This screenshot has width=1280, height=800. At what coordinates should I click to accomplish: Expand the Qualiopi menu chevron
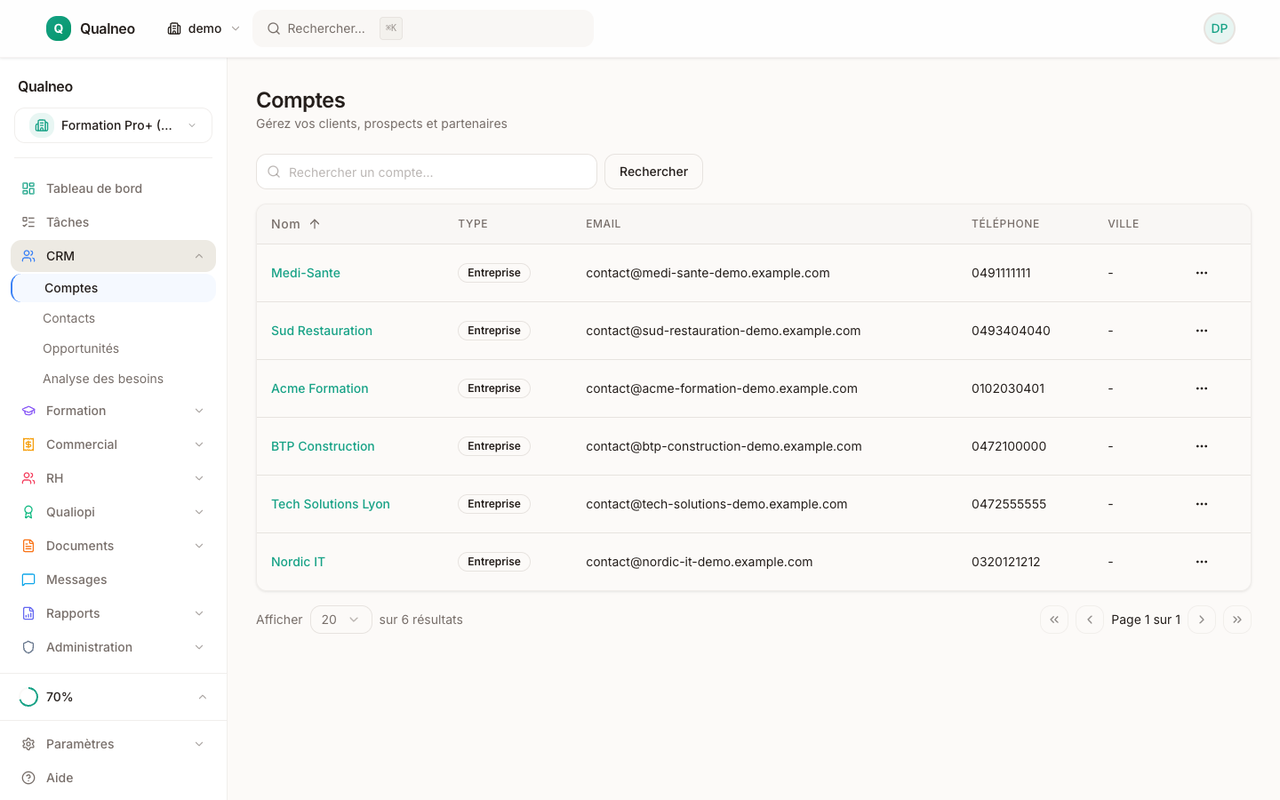pyautogui.click(x=199, y=512)
